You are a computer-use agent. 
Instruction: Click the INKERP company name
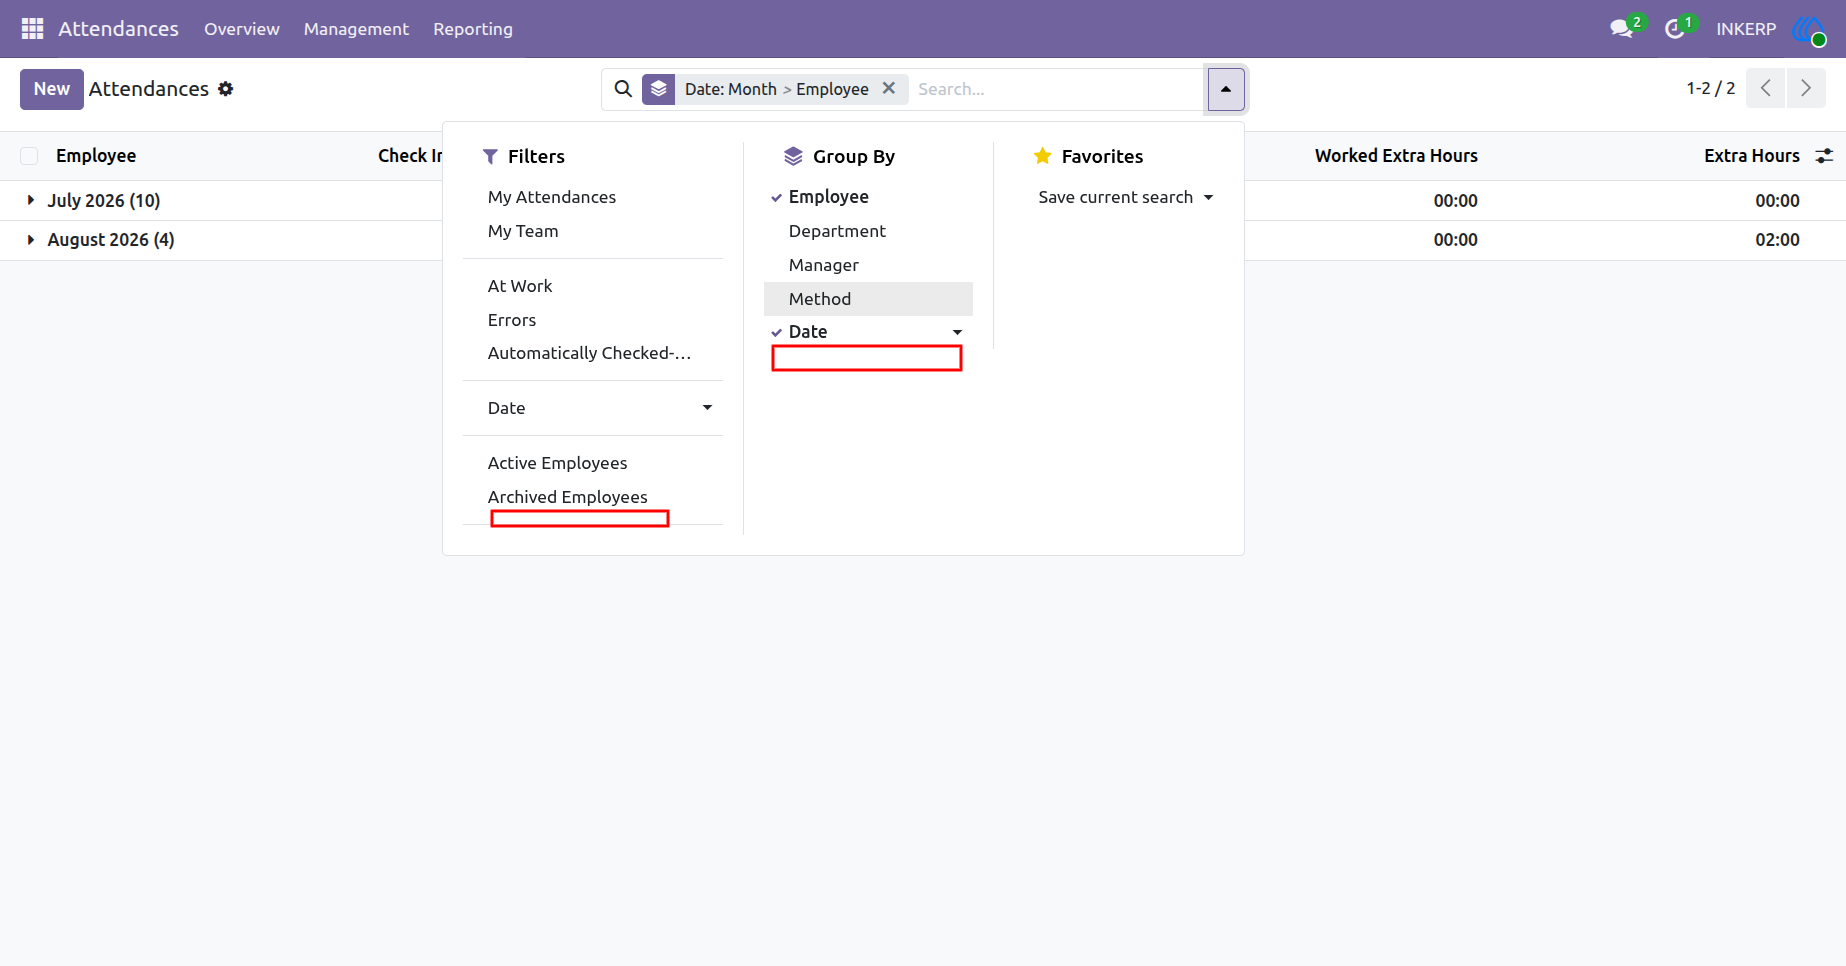click(x=1746, y=29)
